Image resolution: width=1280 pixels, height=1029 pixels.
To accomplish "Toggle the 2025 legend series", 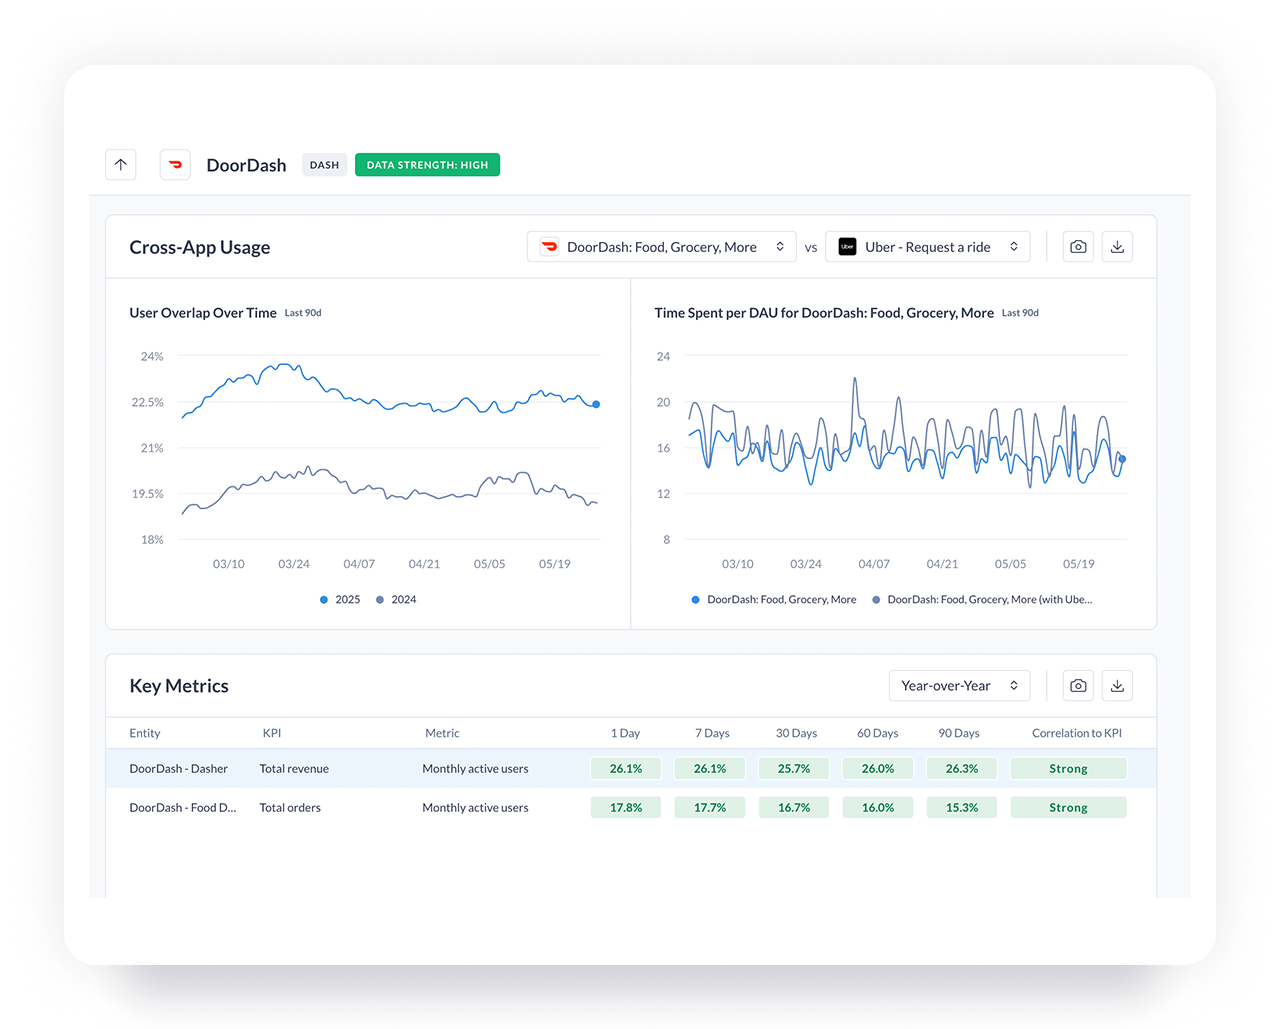I will pyautogui.click(x=340, y=600).
